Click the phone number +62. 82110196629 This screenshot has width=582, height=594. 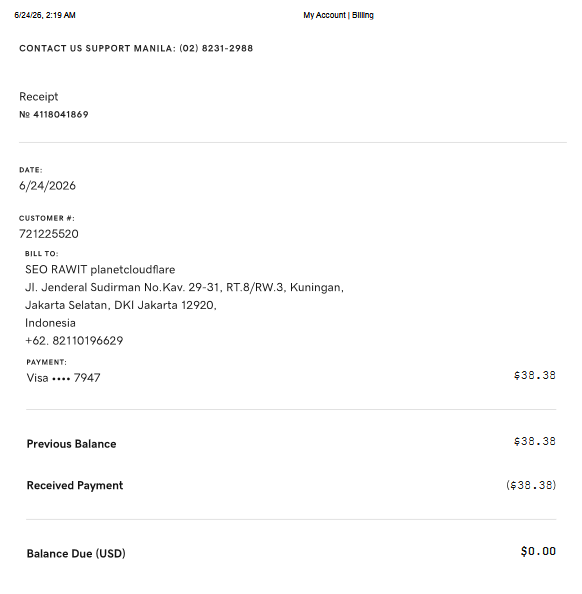pyautogui.click(x=74, y=341)
